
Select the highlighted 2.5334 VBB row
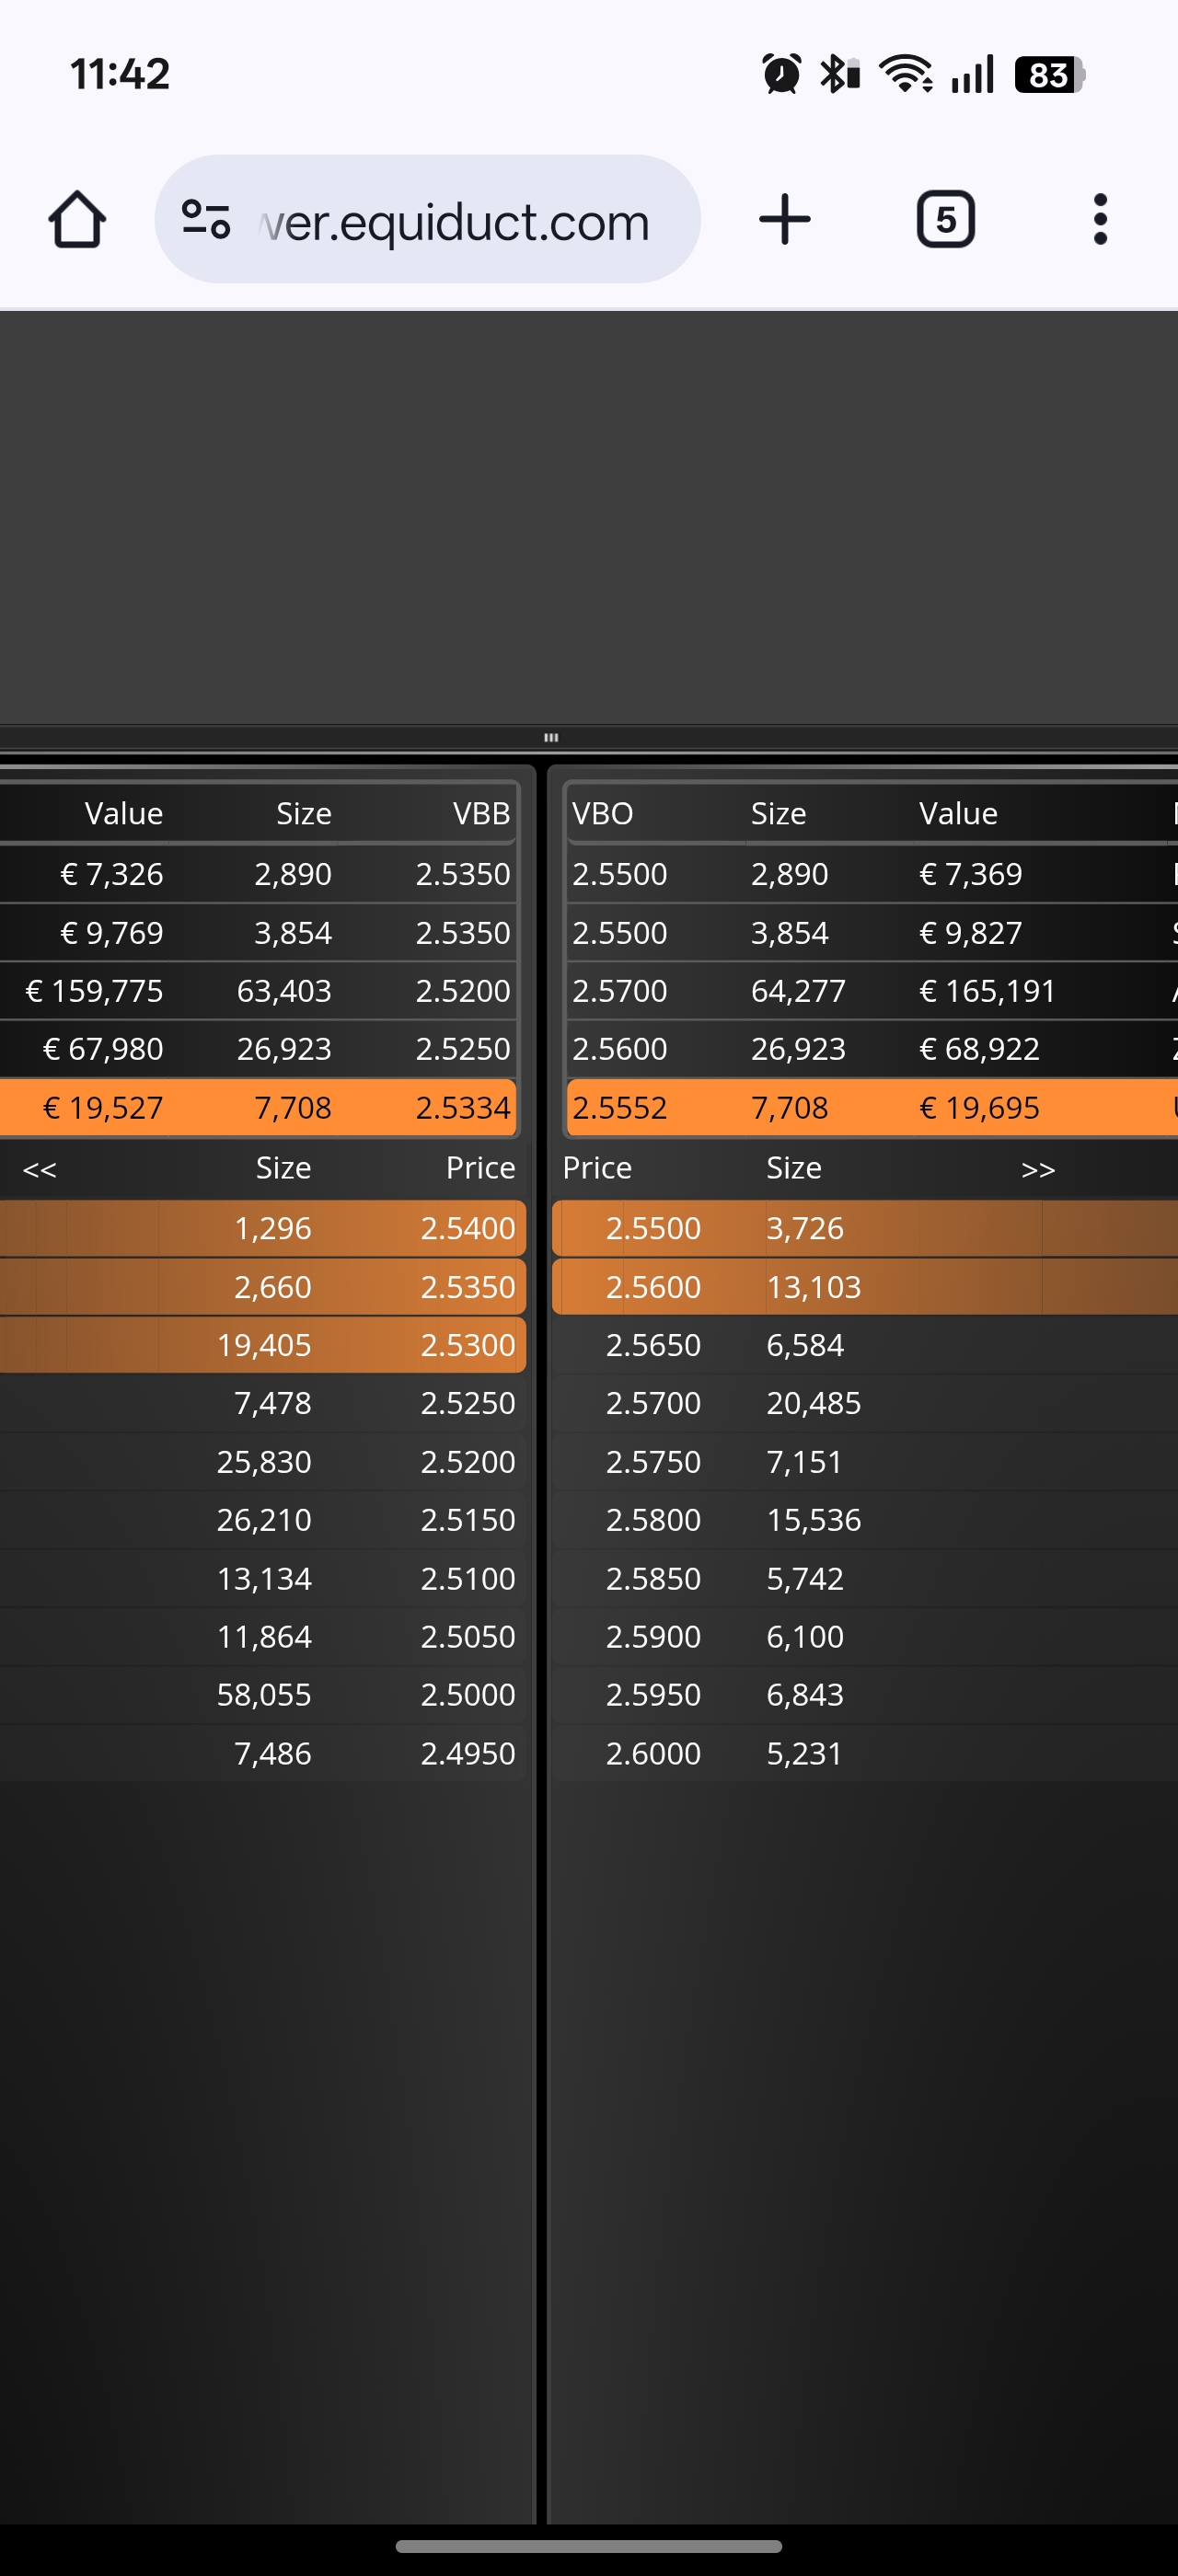click(259, 1107)
